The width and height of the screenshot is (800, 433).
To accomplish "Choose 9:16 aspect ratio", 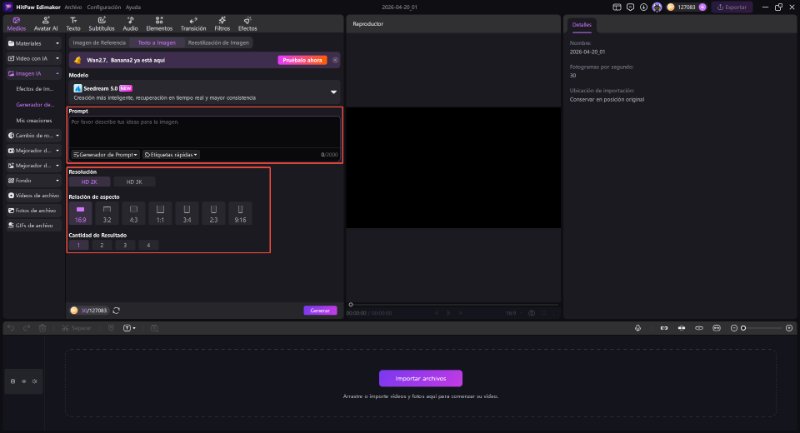I will pos(240,214).
